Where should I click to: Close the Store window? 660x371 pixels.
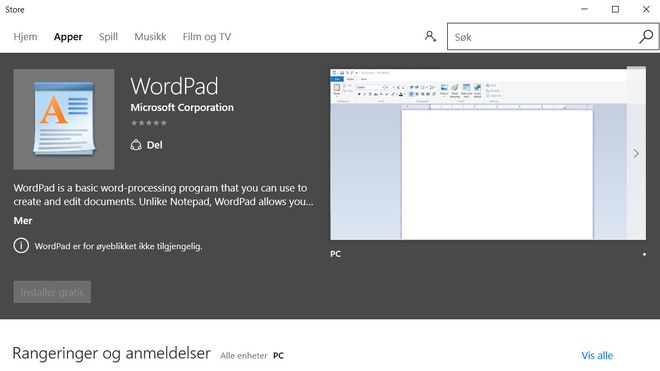coord(646,9)
